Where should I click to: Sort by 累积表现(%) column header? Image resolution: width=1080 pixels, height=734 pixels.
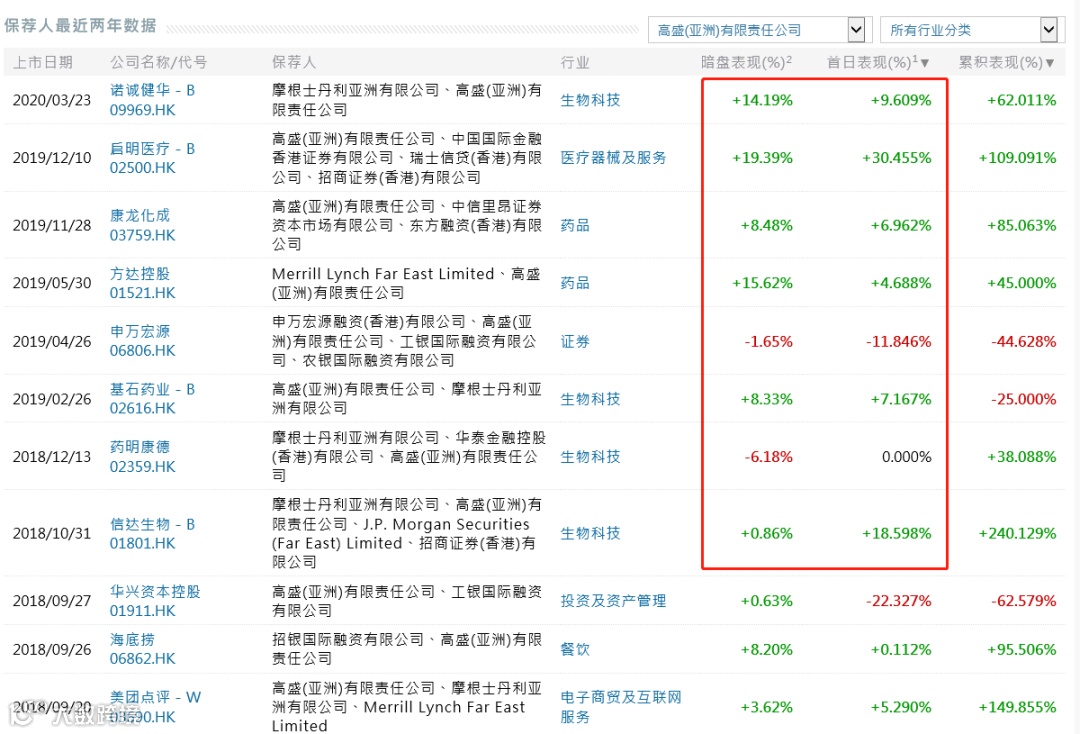pyautogui.click(x=1006, y=63)
